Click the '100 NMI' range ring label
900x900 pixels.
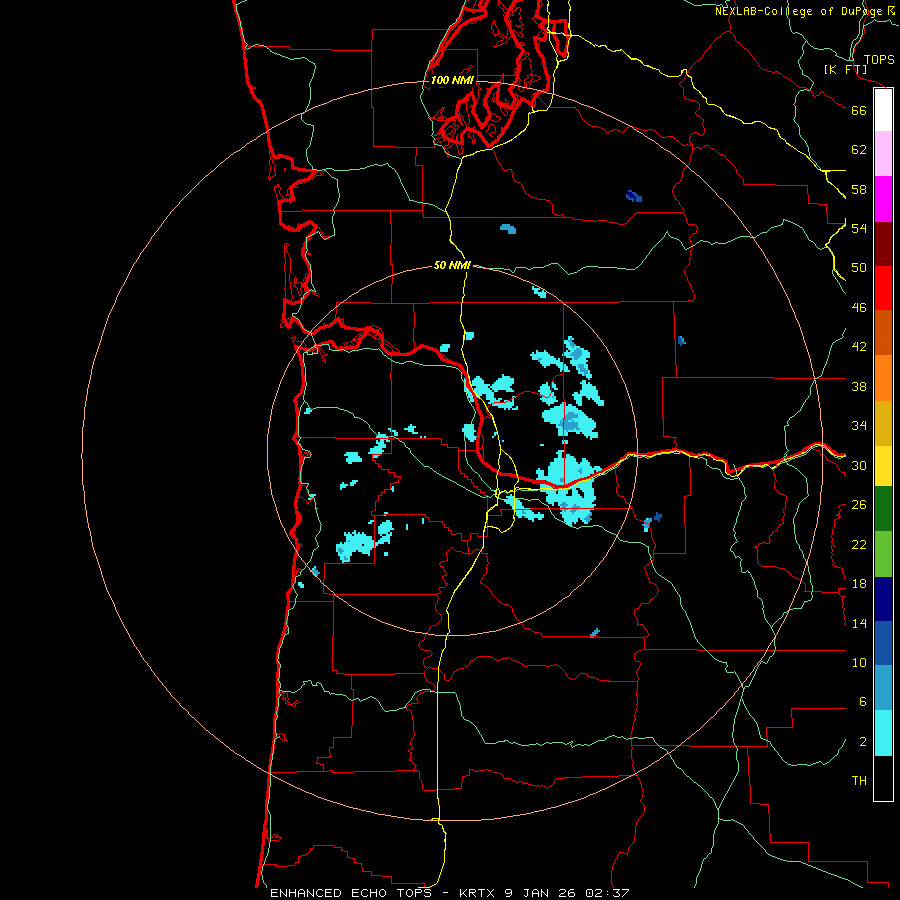point(452,80)
